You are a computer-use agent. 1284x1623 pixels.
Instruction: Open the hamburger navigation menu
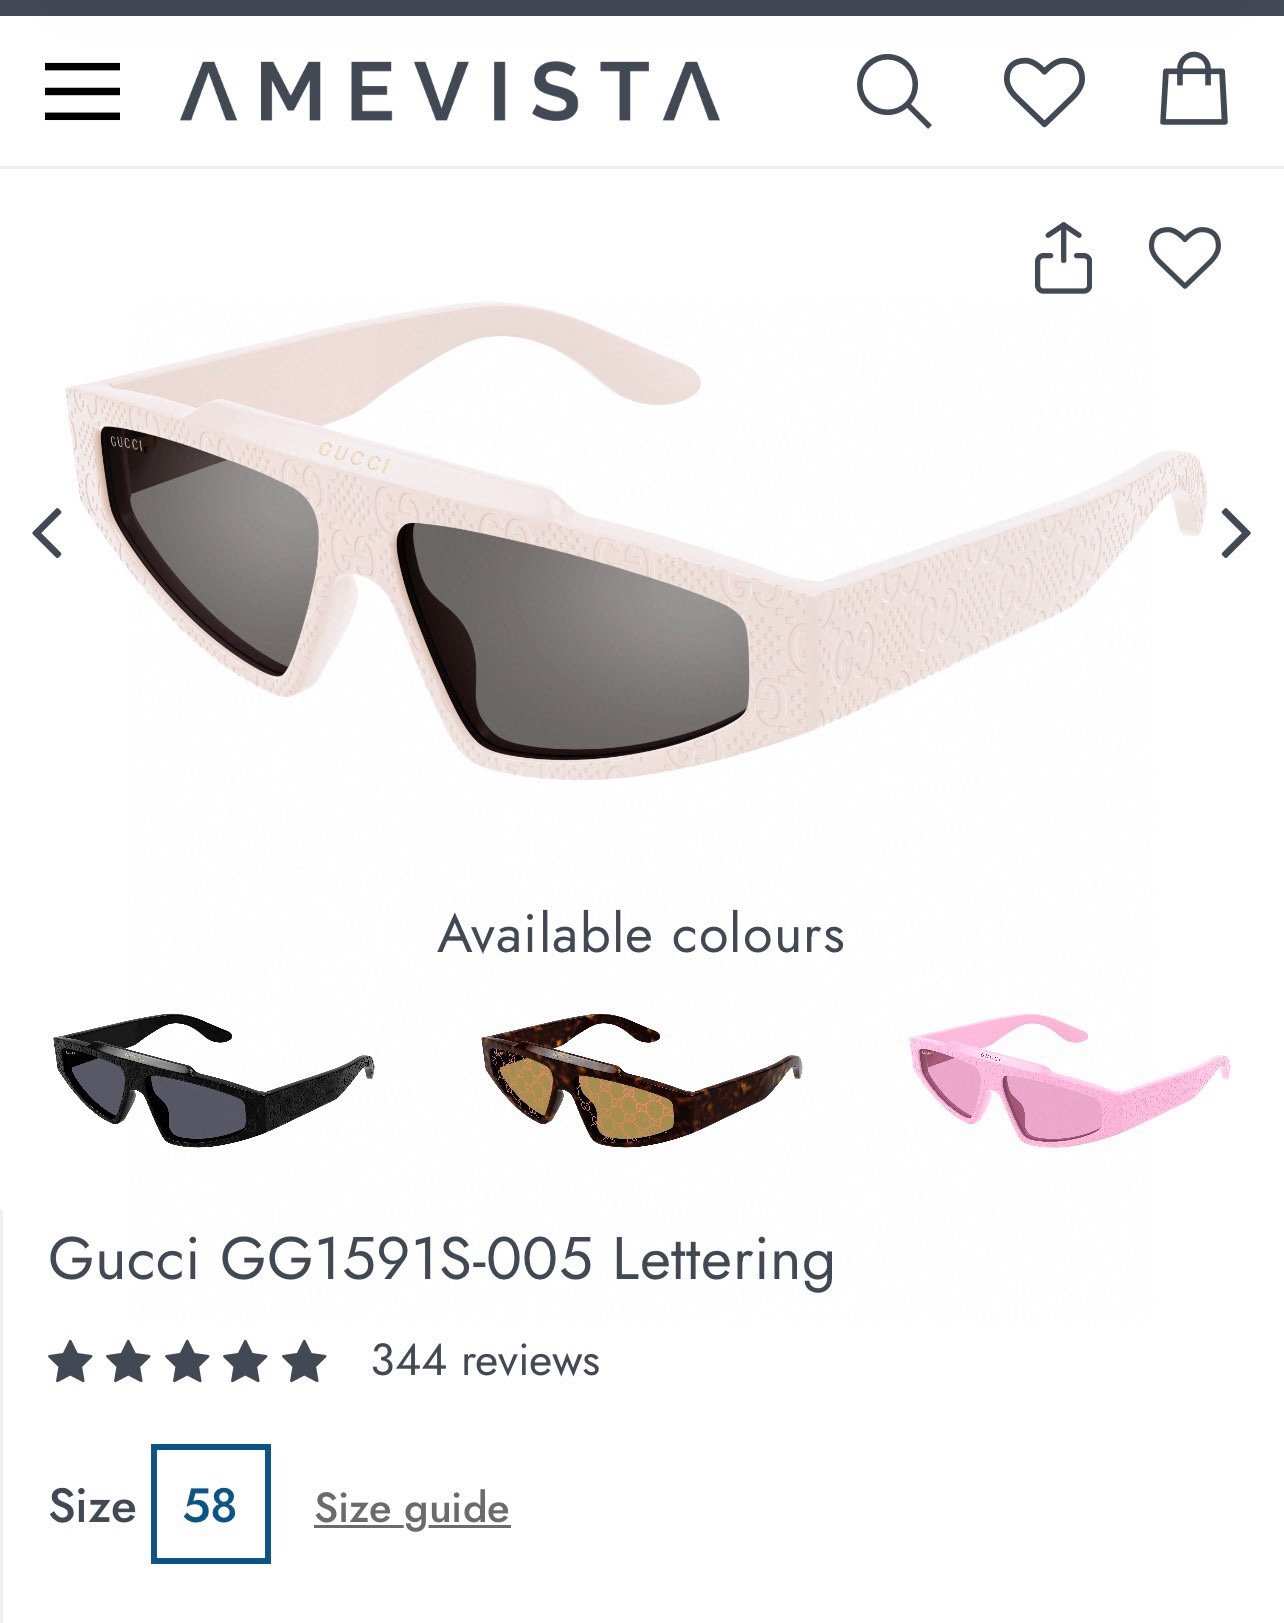tap(82, 91)
